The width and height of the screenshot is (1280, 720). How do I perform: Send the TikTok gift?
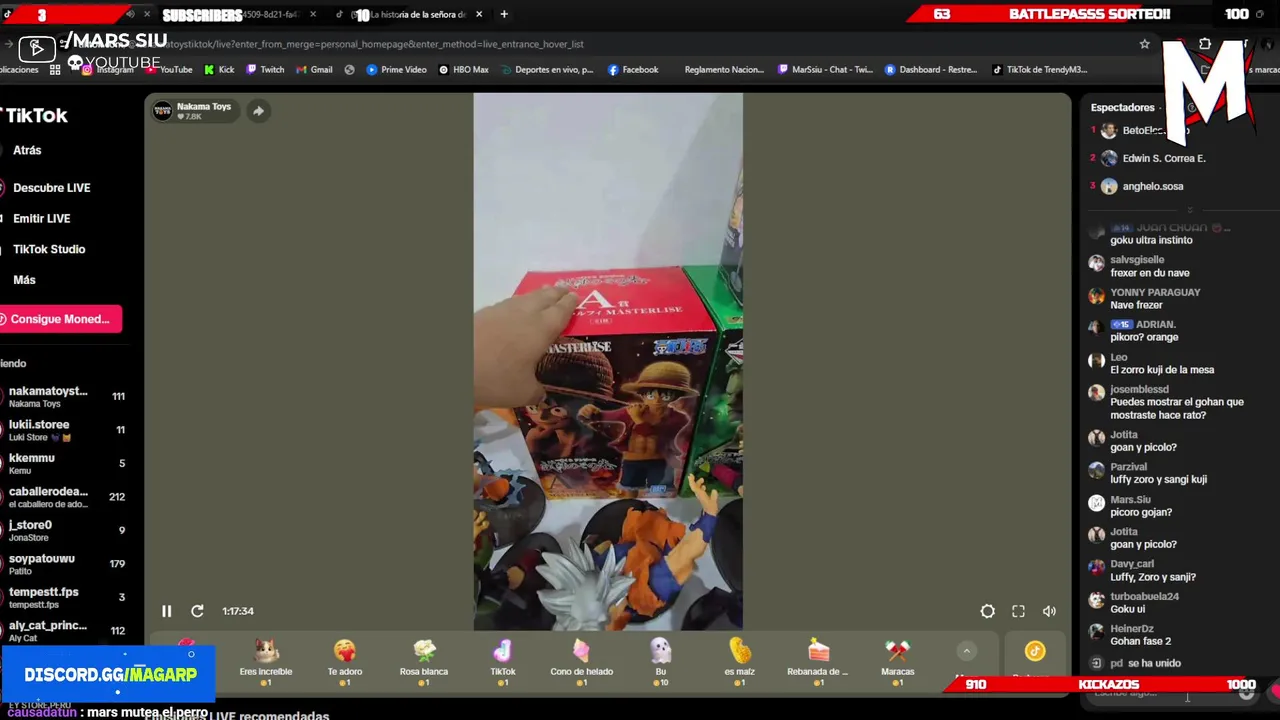point(503,662)
